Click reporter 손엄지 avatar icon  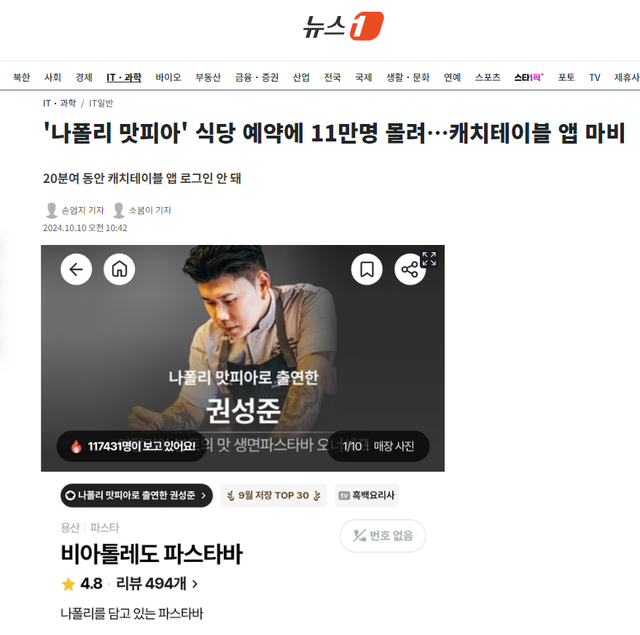51,210
